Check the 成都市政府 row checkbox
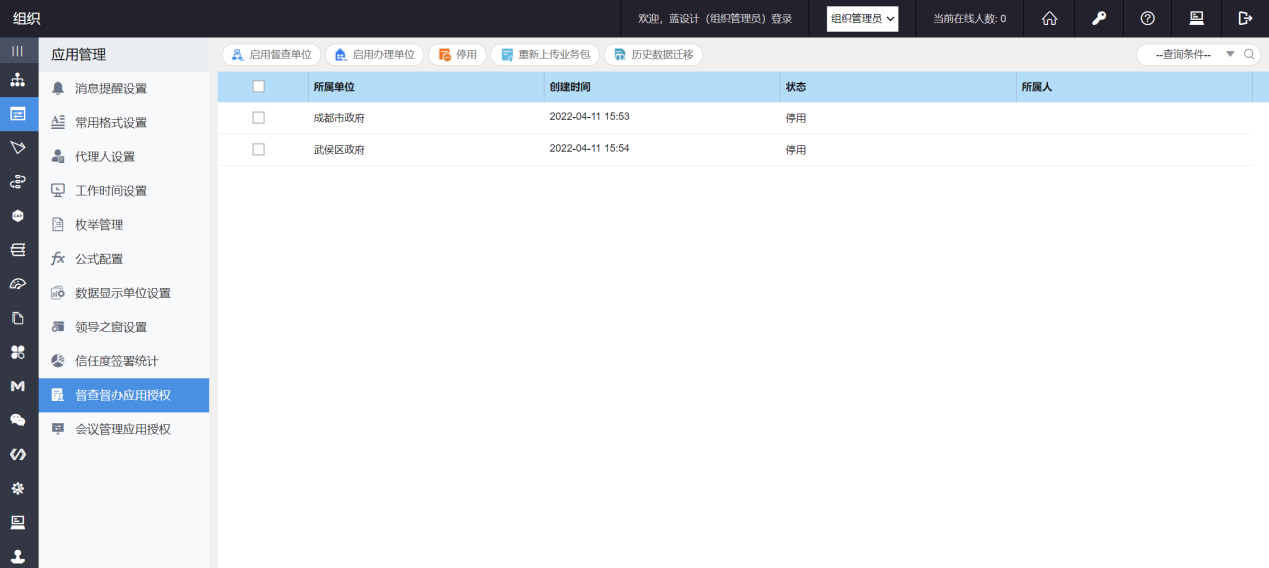Viewport: 1269px width, 568px height. pos(258,118)
